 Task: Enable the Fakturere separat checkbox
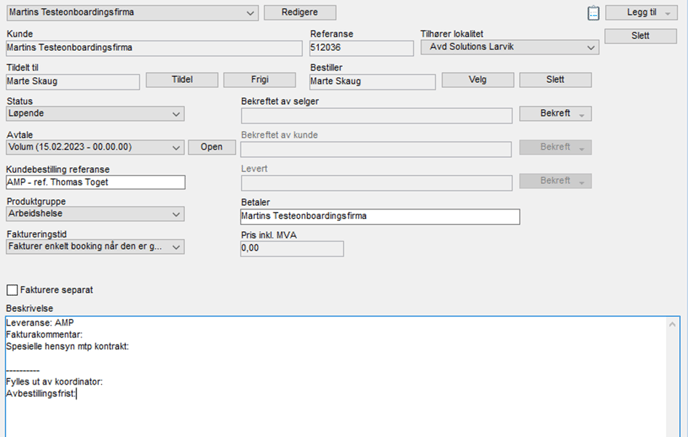click(x=13, y=290)
